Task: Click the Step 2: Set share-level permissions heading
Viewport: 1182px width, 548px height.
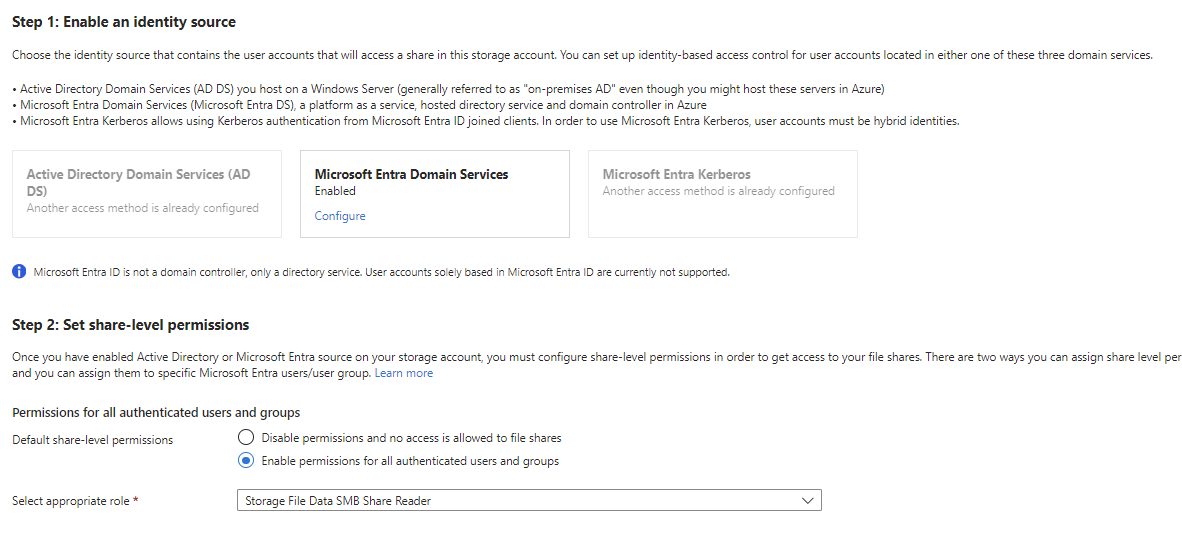Action: [x=130, y=325]
